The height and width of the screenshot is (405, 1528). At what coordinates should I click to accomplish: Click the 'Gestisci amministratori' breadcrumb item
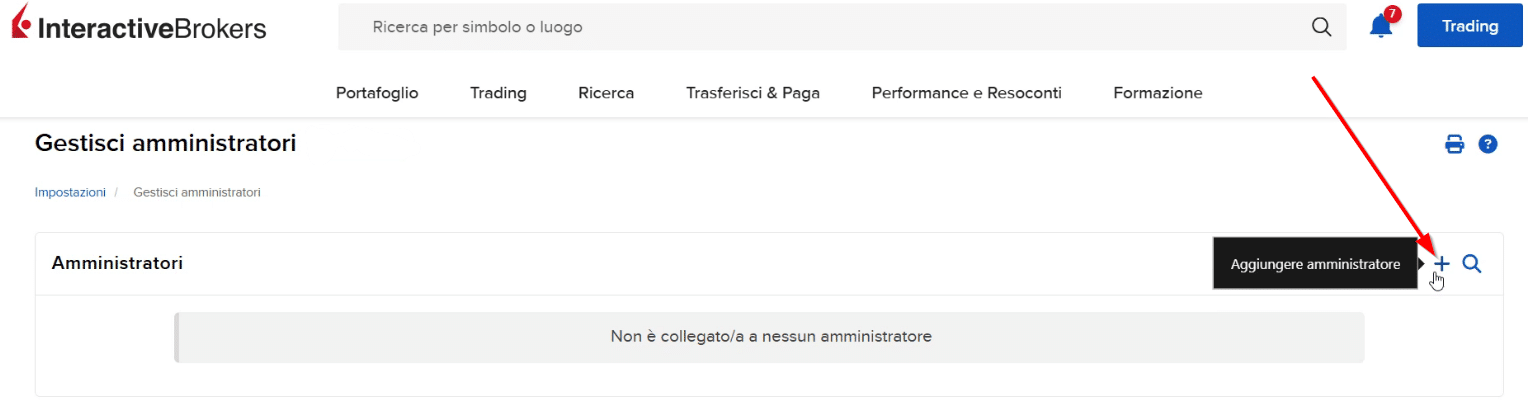[197, 192]
